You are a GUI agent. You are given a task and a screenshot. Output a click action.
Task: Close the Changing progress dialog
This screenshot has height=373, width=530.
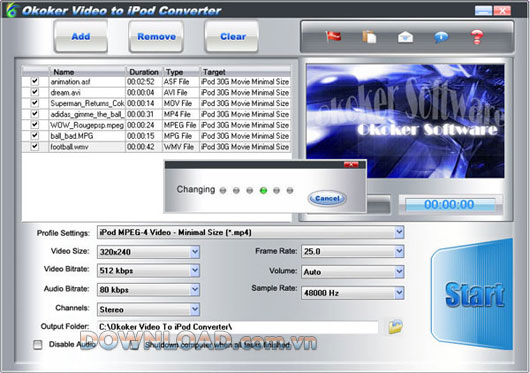(351, 165)
